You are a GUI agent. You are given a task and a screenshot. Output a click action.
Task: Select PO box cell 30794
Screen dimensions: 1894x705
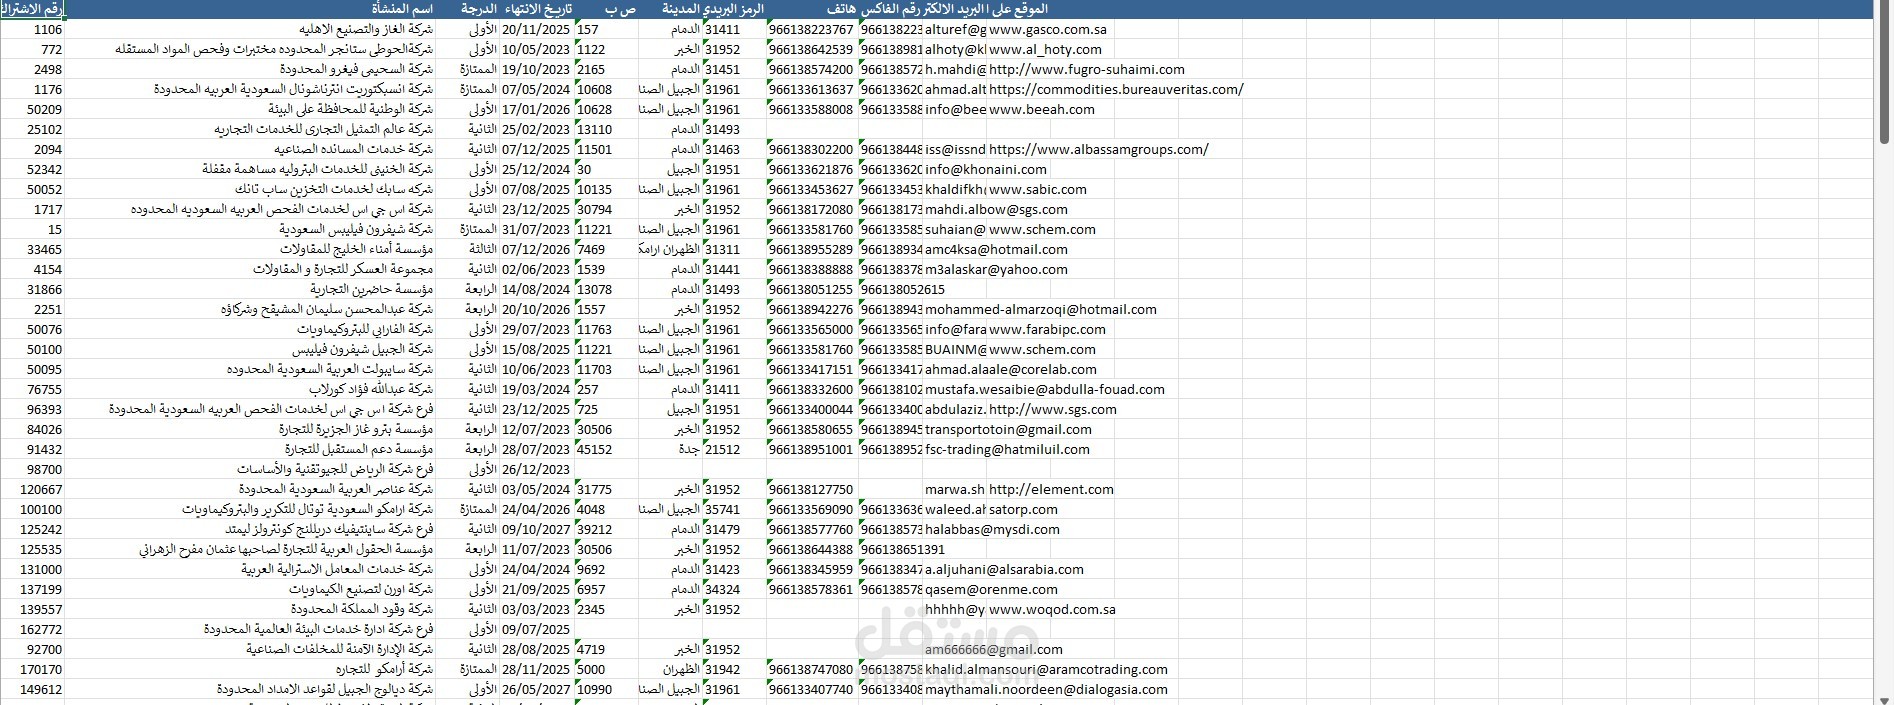[x=607, y=209]
